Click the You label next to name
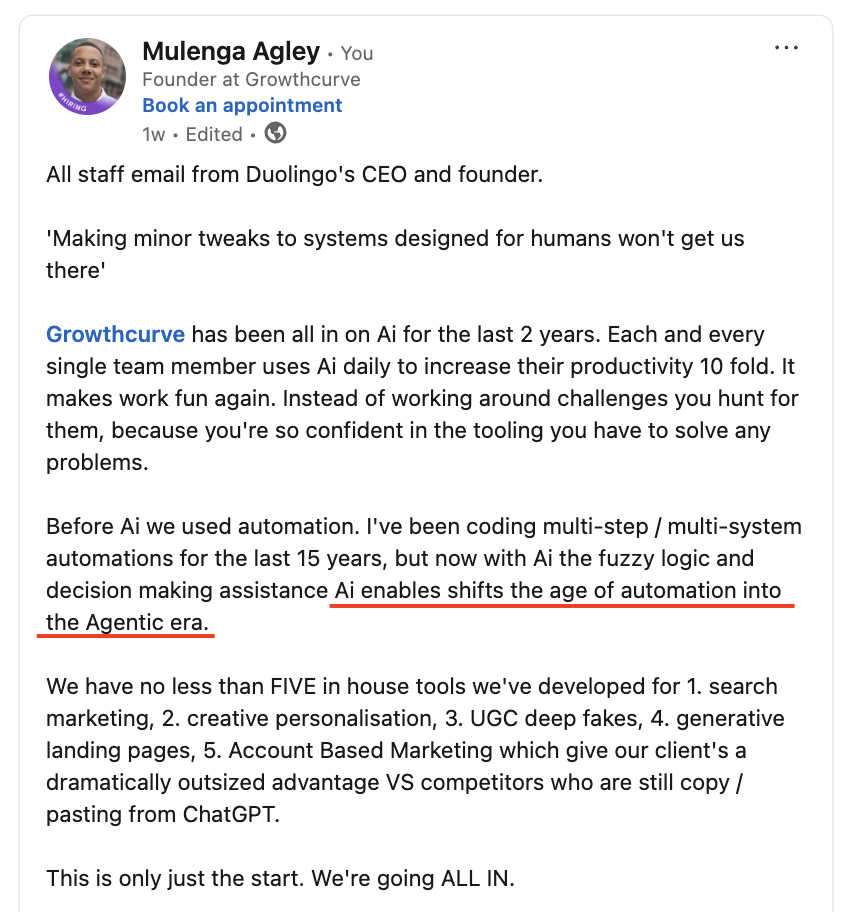This screenshot has width=858, height=912. (357, 53)
